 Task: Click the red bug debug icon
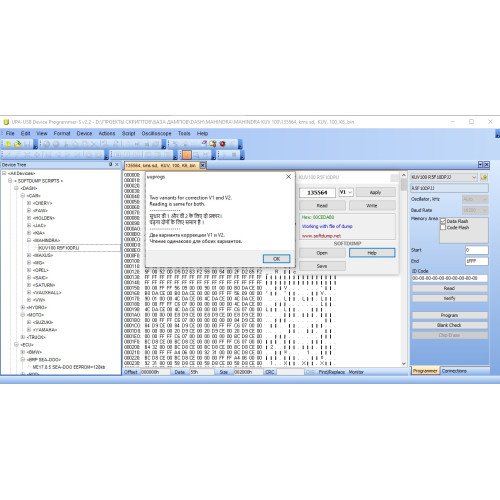tap(222, 144)
